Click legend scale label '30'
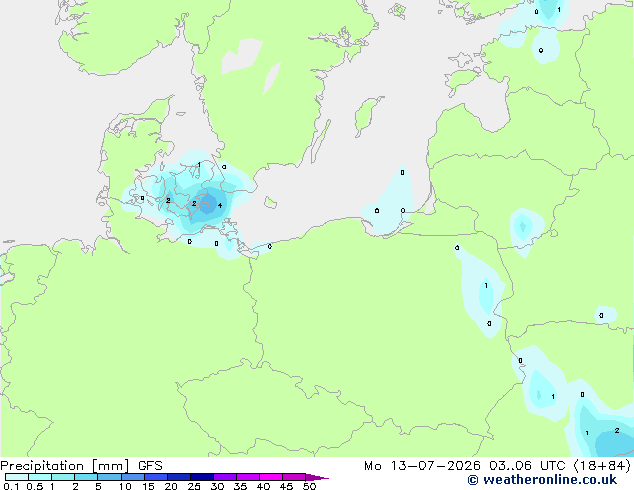The width and height of the screenshot is (634, 490). pos(217,486)
